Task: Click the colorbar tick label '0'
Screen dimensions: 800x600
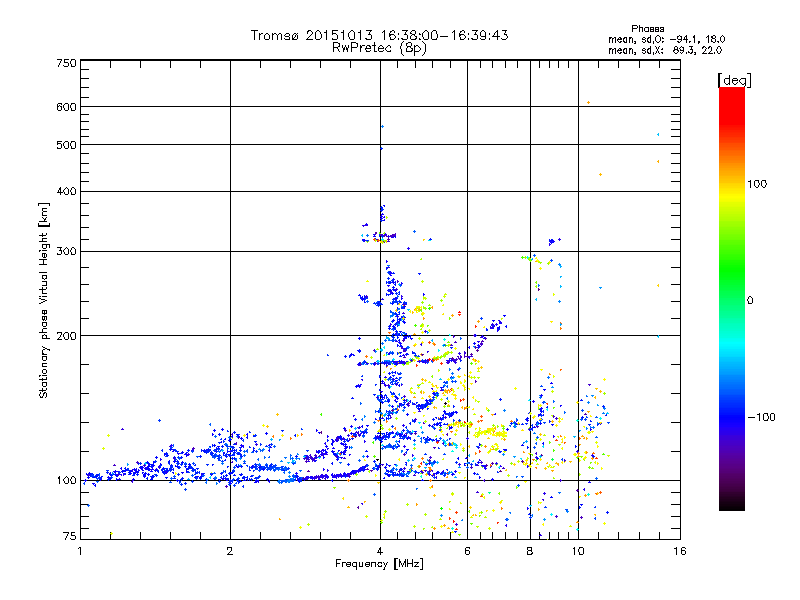Action: pos(750,300)
